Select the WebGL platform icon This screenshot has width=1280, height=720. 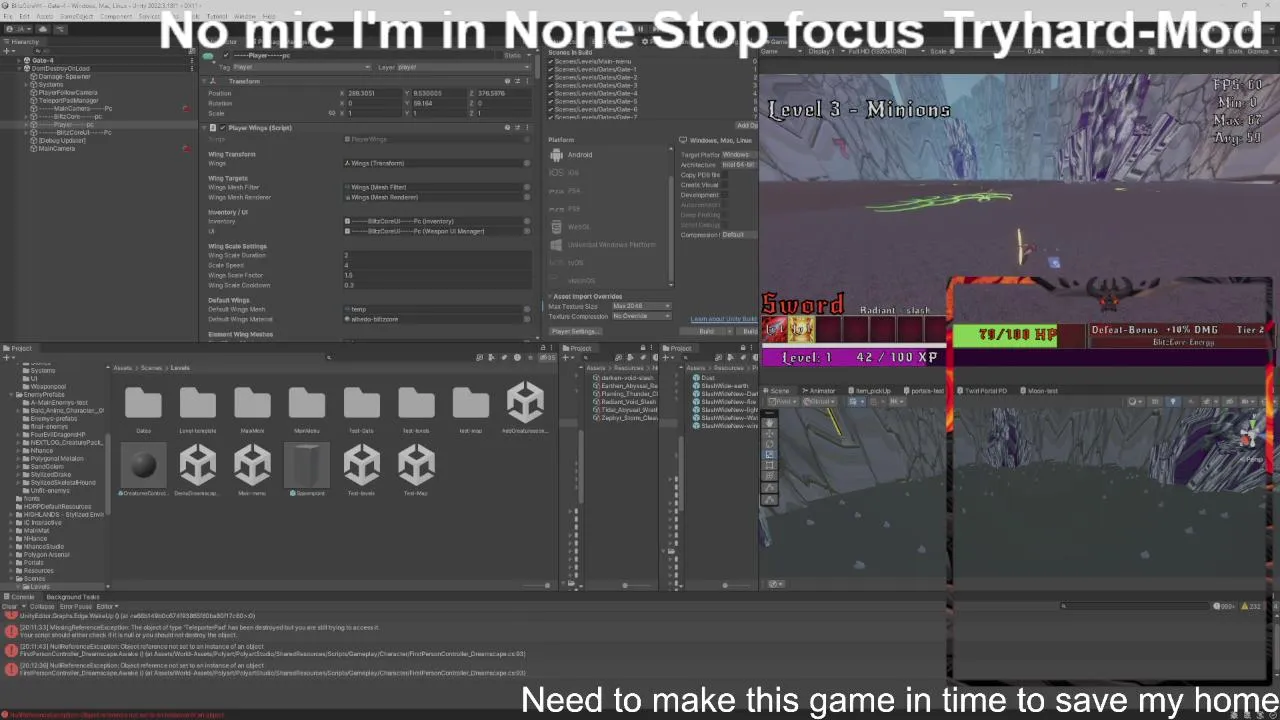click(x=556, y=227)
